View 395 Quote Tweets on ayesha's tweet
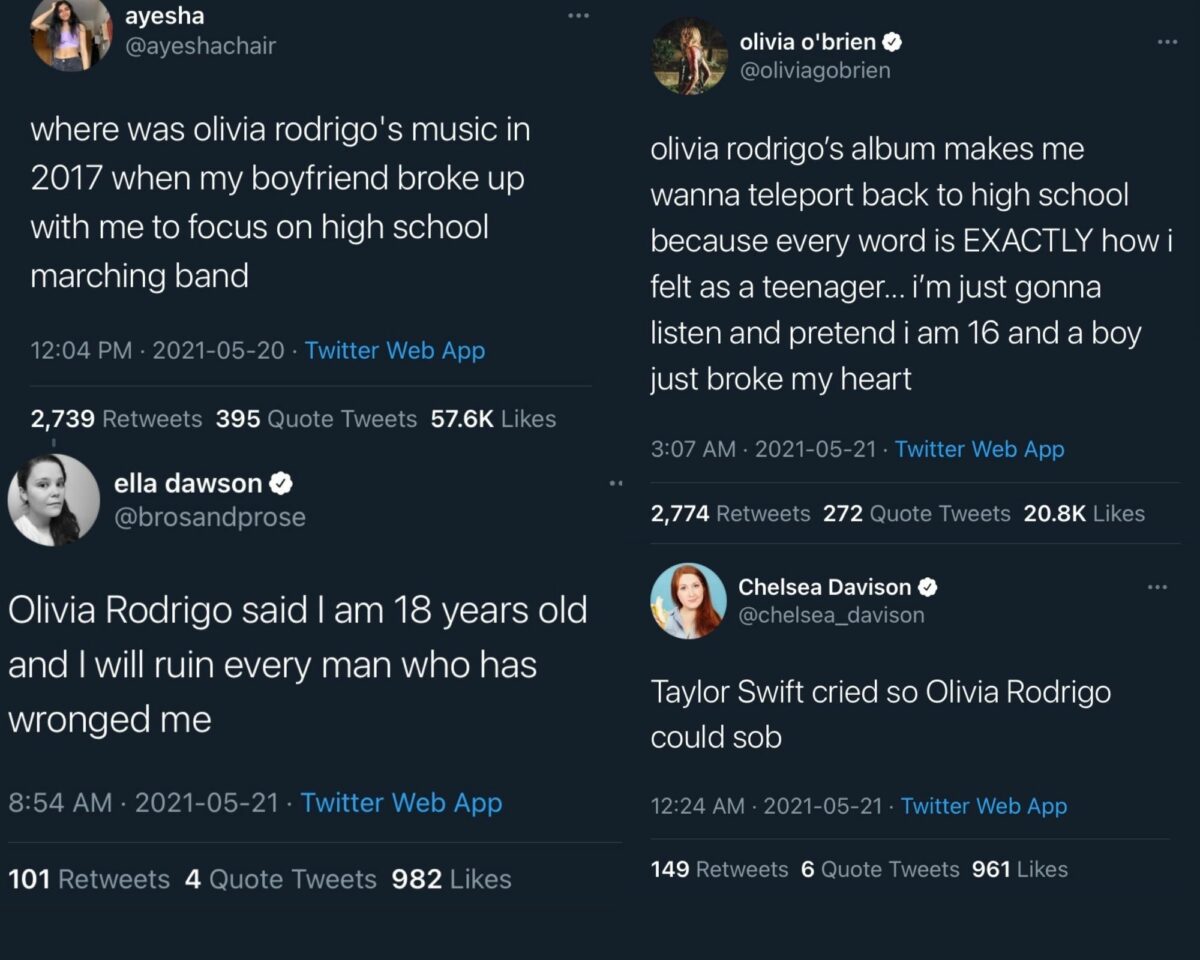 (316, 419)
